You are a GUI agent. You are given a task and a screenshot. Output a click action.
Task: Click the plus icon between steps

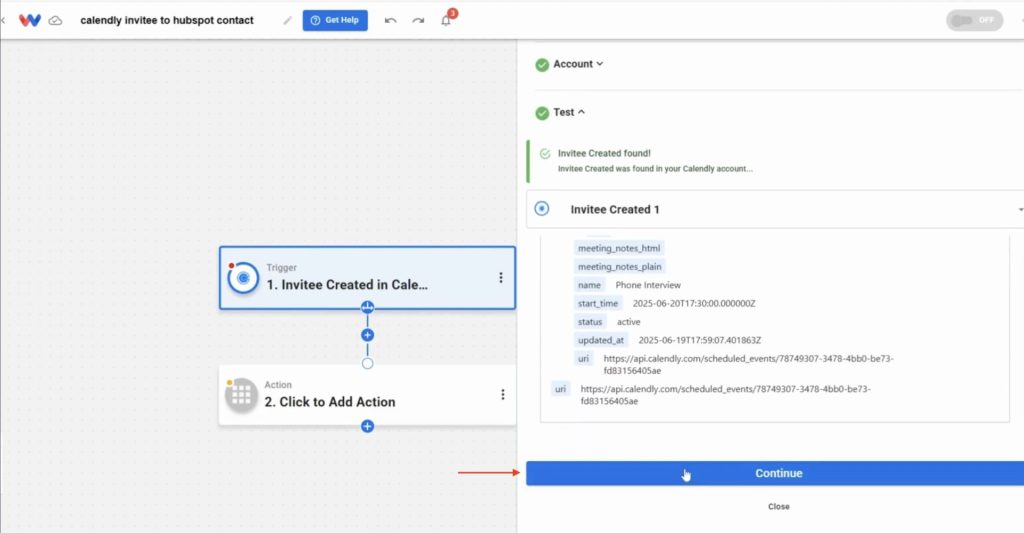point(367,335)
